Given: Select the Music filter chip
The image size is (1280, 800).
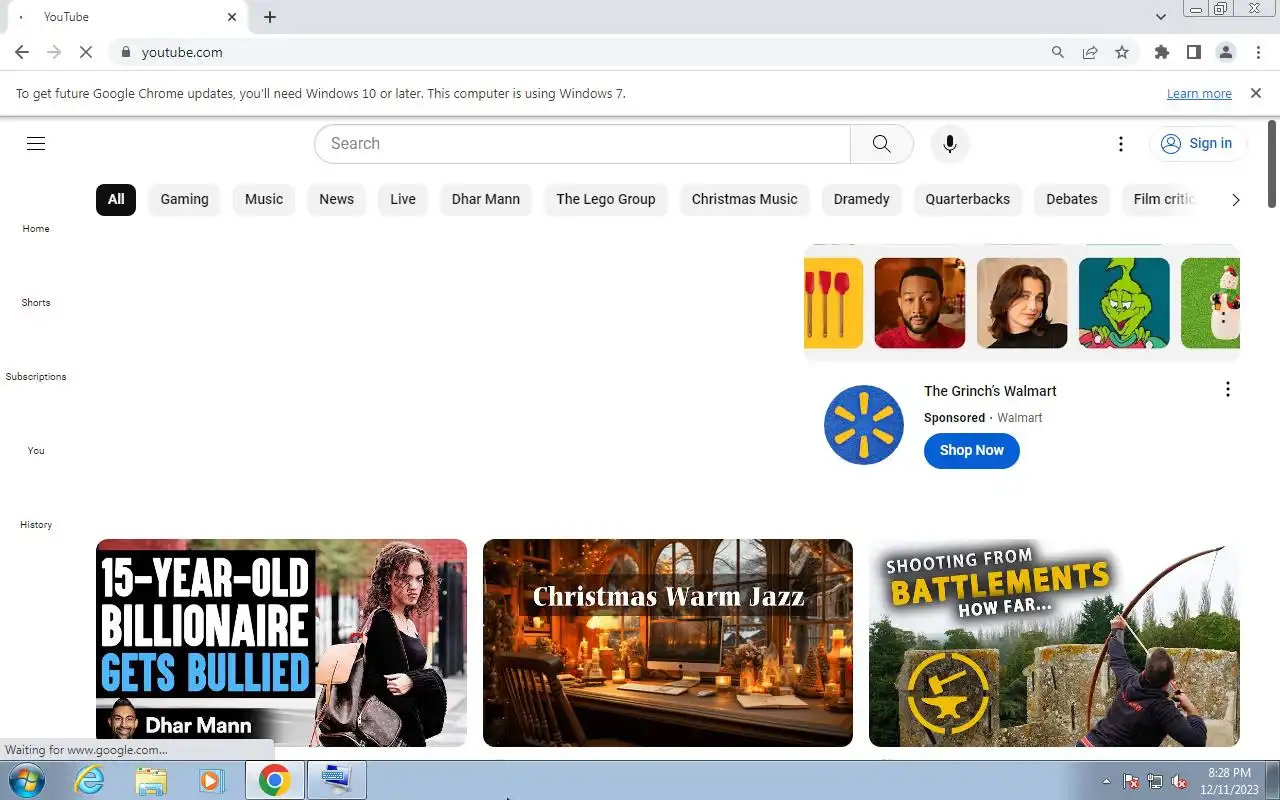Looking at the screenshot, I should [x=264, y=199].
